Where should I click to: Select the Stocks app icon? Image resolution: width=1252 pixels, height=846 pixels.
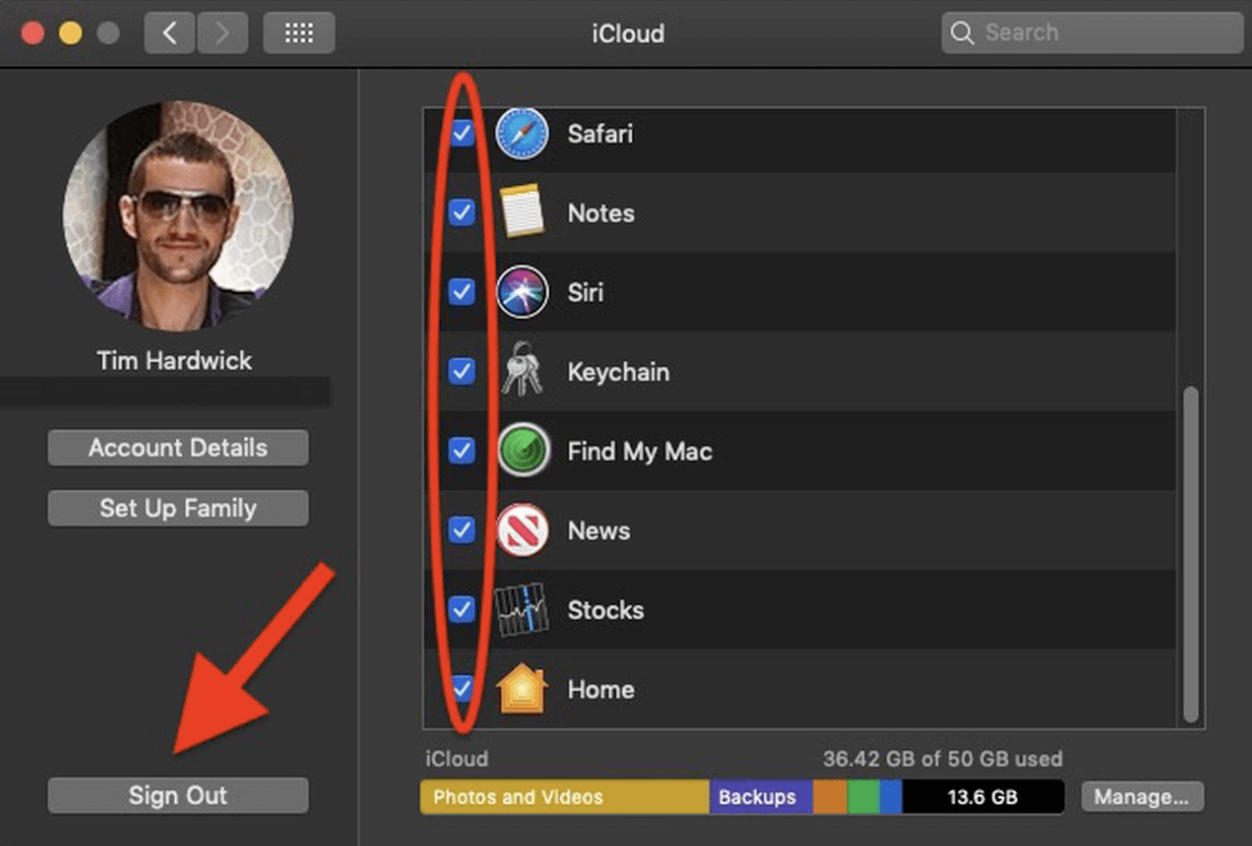click(x=521, y=610)
